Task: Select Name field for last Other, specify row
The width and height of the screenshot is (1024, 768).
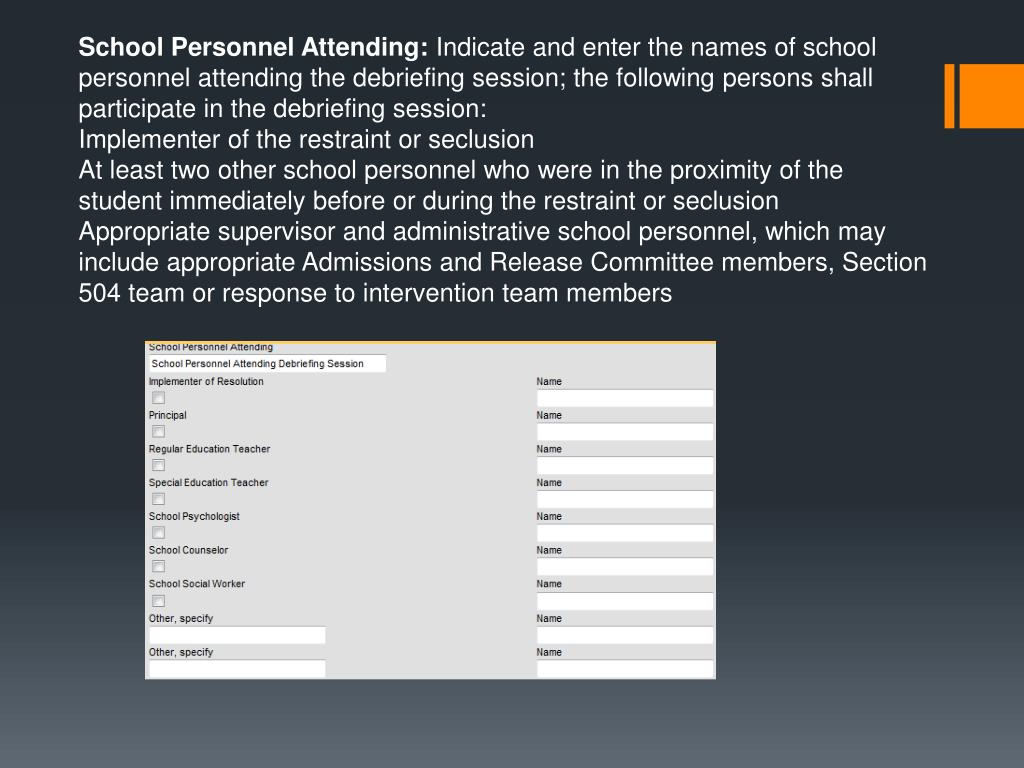Action: 625,669
